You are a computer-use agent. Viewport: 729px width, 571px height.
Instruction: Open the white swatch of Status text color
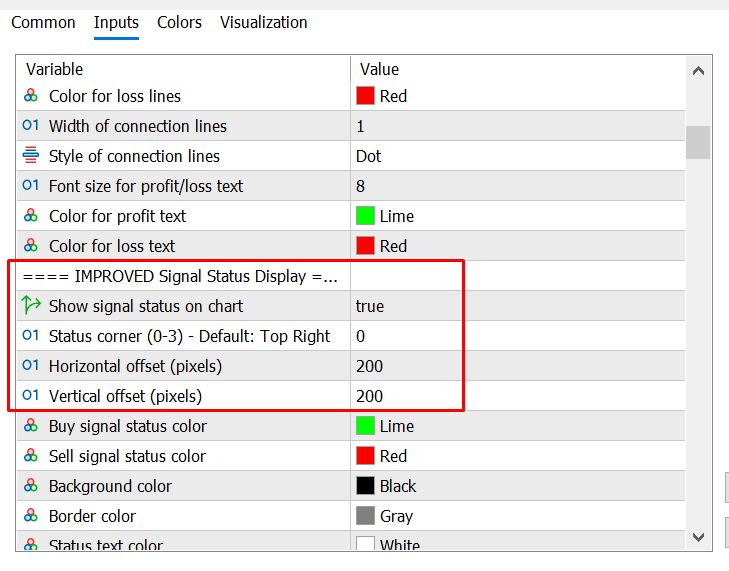[x=365, y=543]
